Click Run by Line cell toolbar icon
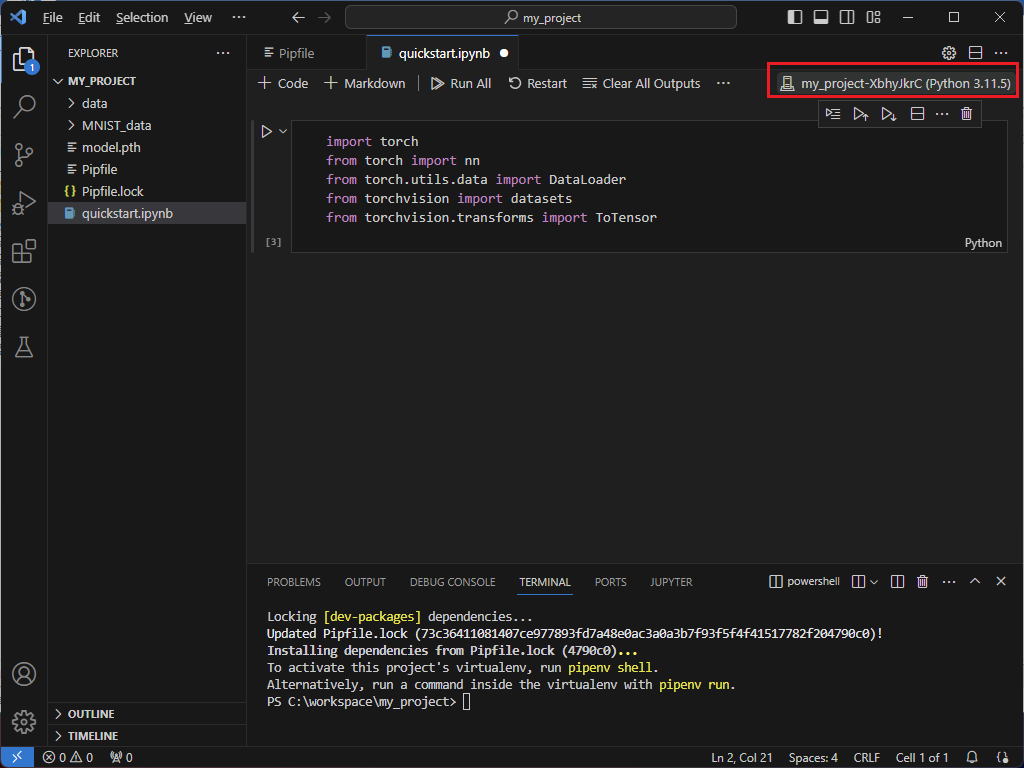 point(833,114)
